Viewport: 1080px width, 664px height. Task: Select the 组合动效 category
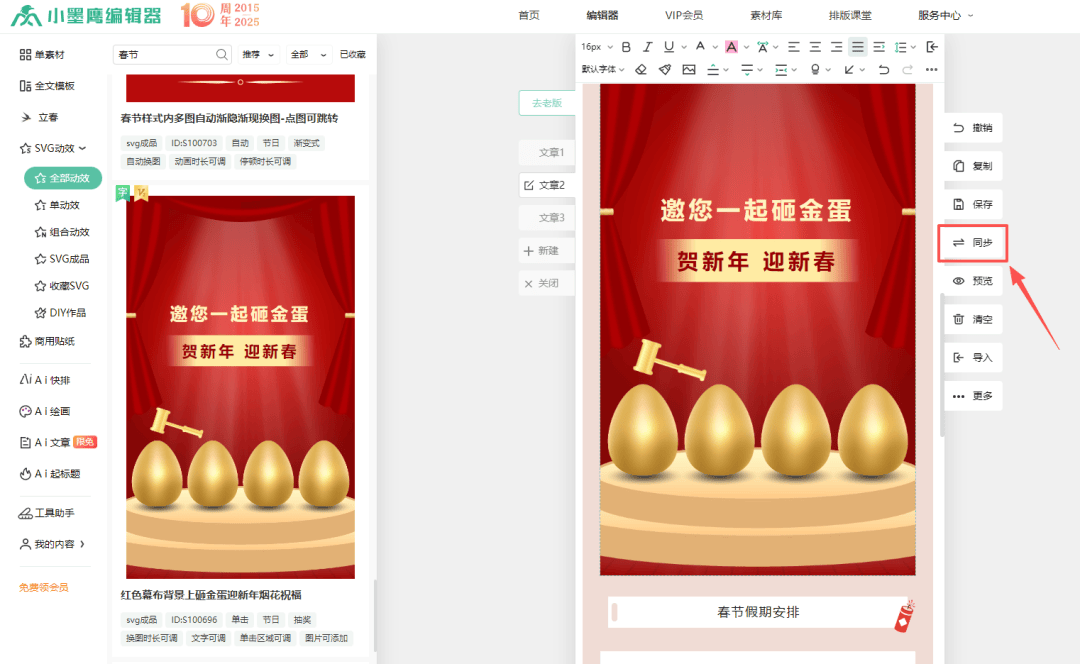pyautogui.click(x=68, y=232)
